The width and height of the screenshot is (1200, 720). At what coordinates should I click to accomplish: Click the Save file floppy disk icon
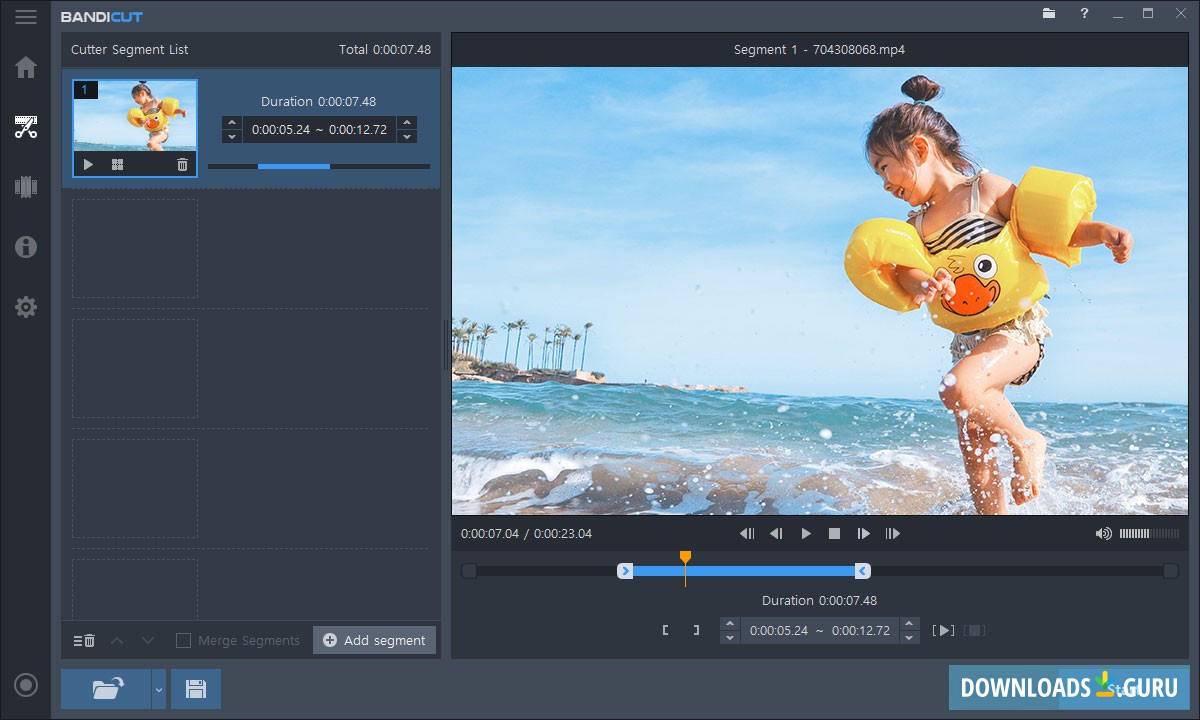(196, 689)
